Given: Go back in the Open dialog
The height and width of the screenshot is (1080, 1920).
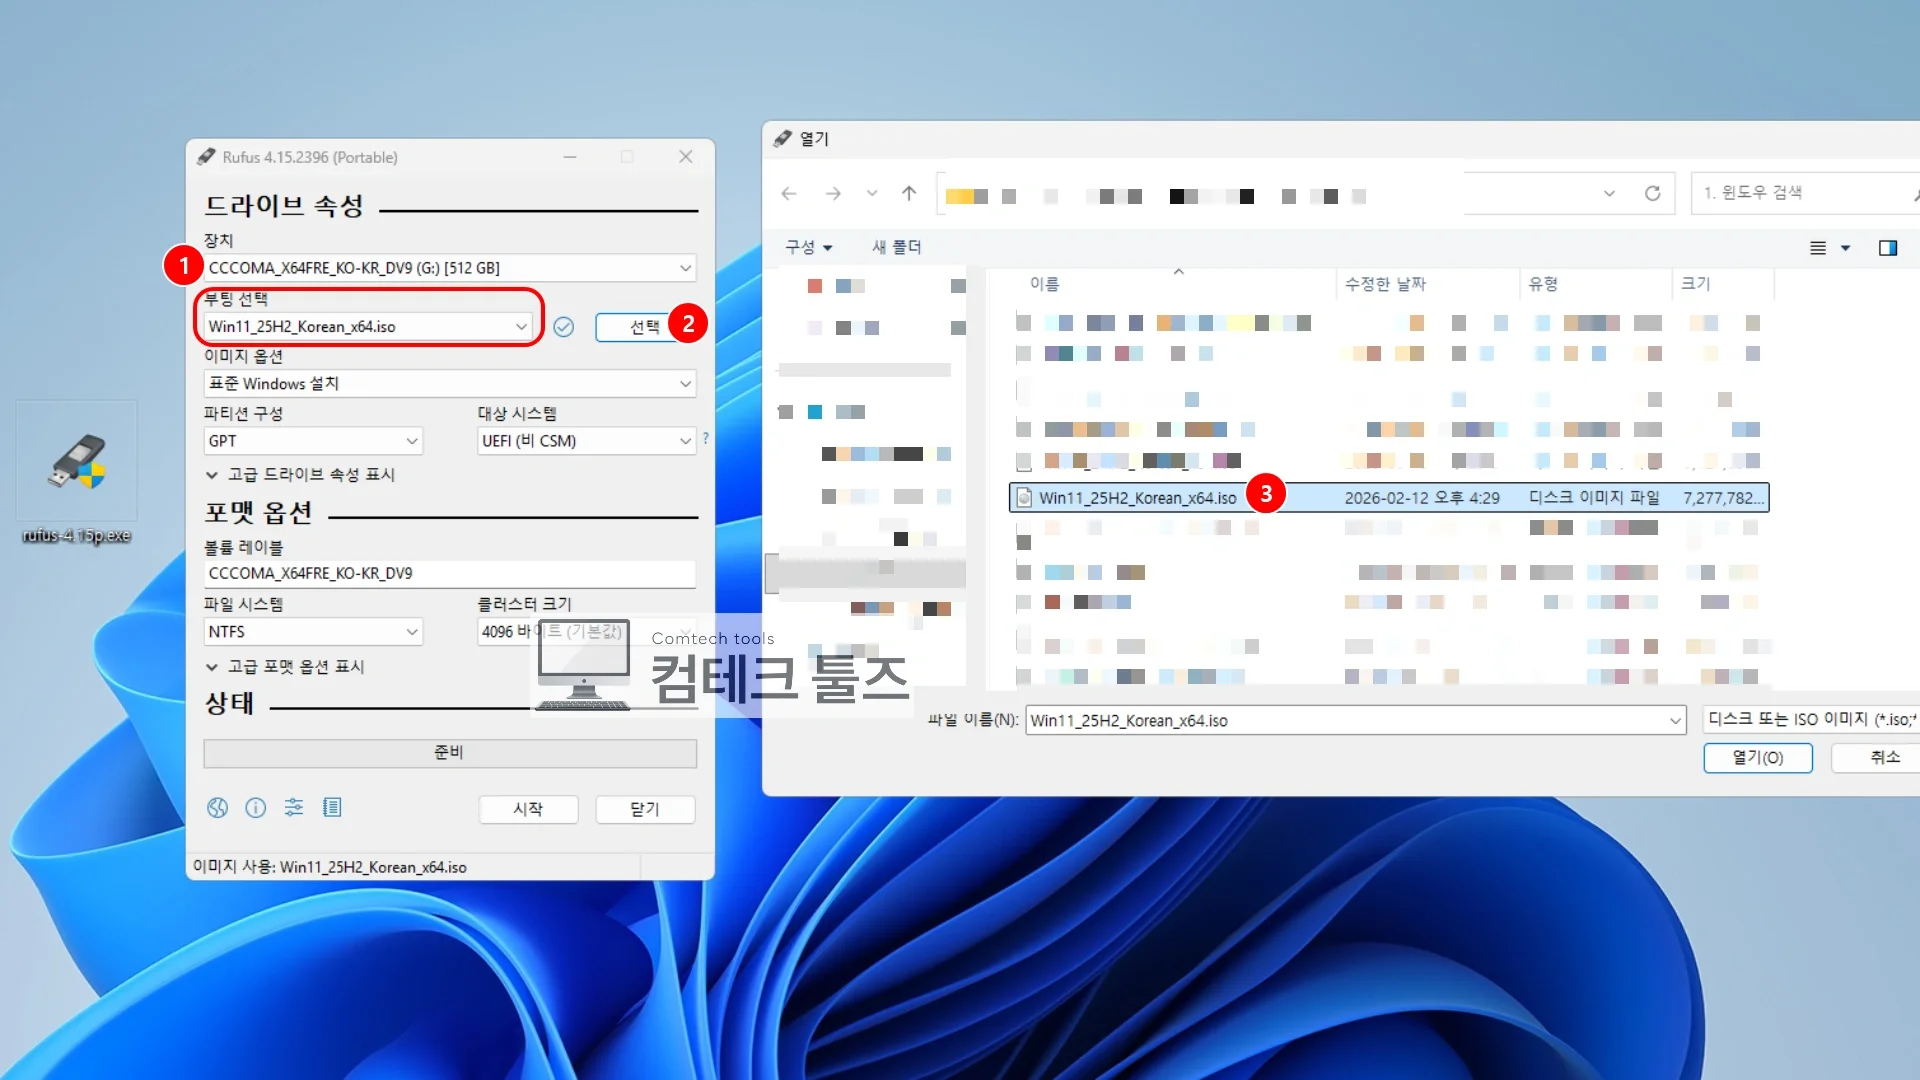Looking at the screenshot, I should [x=789, y=194].
